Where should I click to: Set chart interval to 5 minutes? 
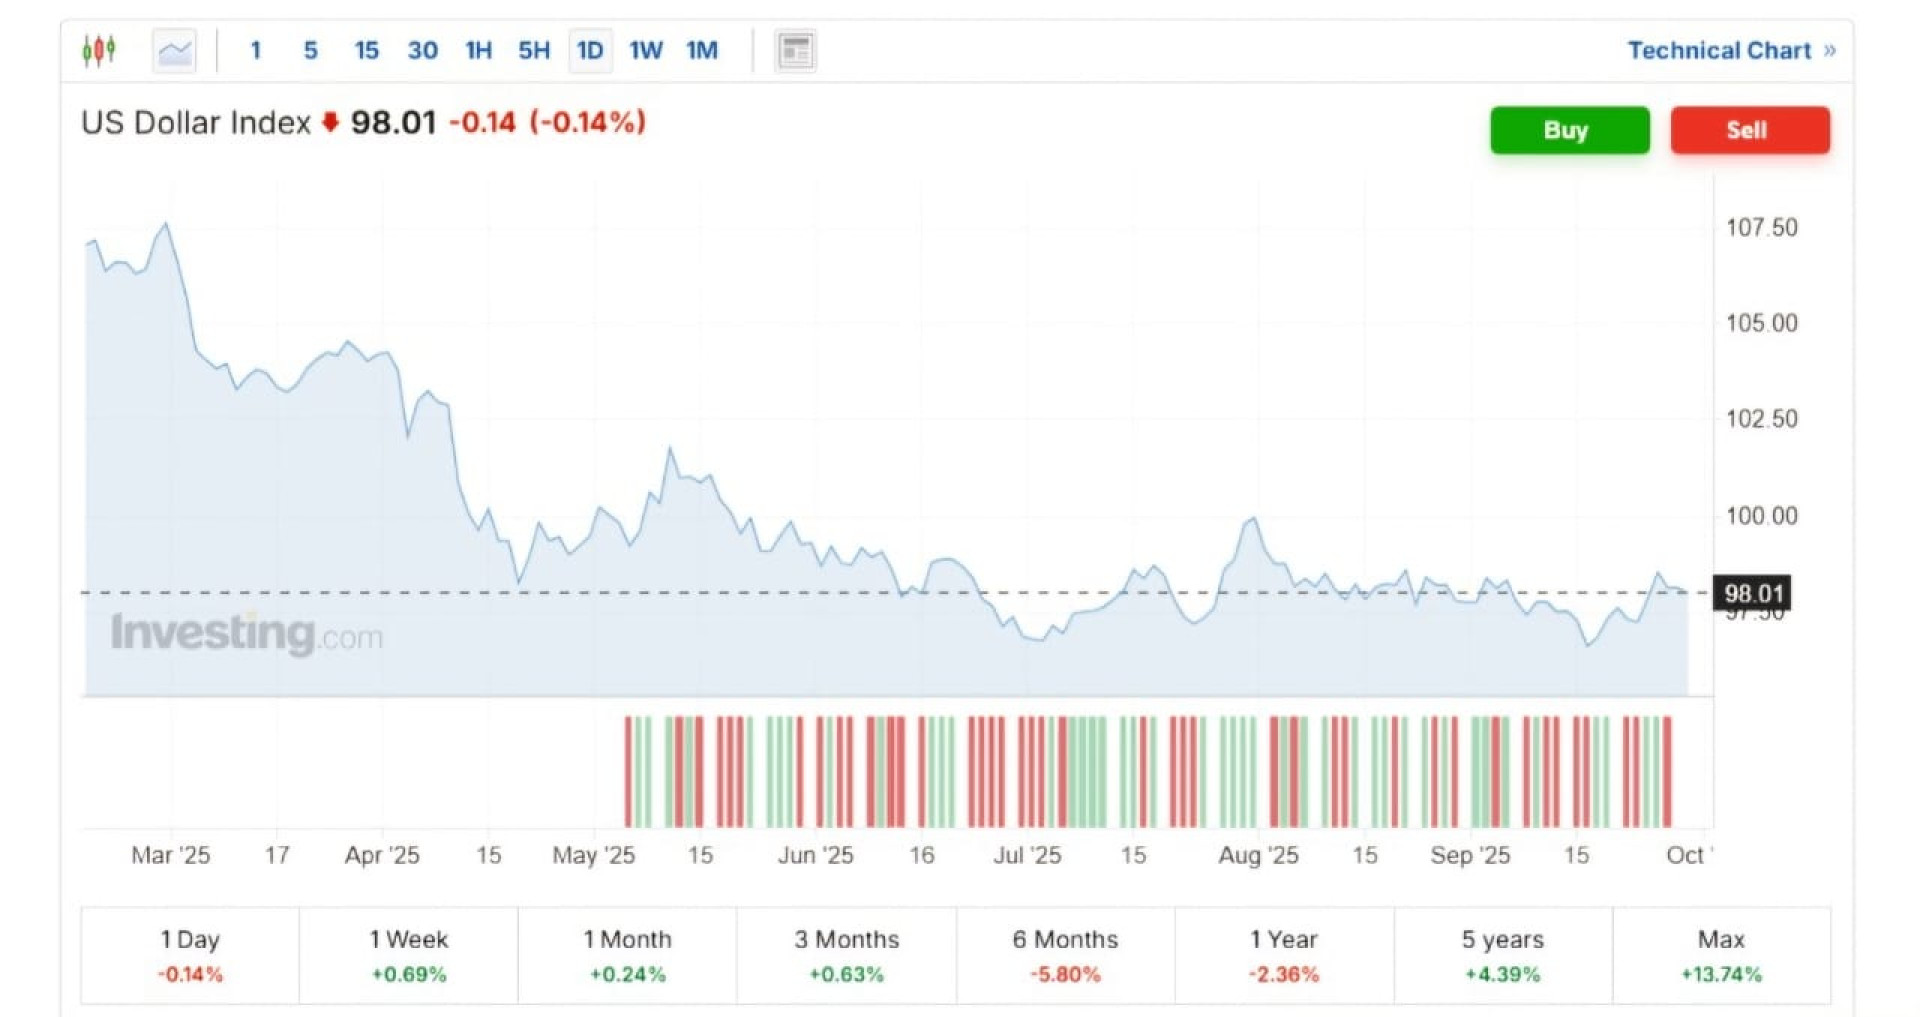[311, 50]
